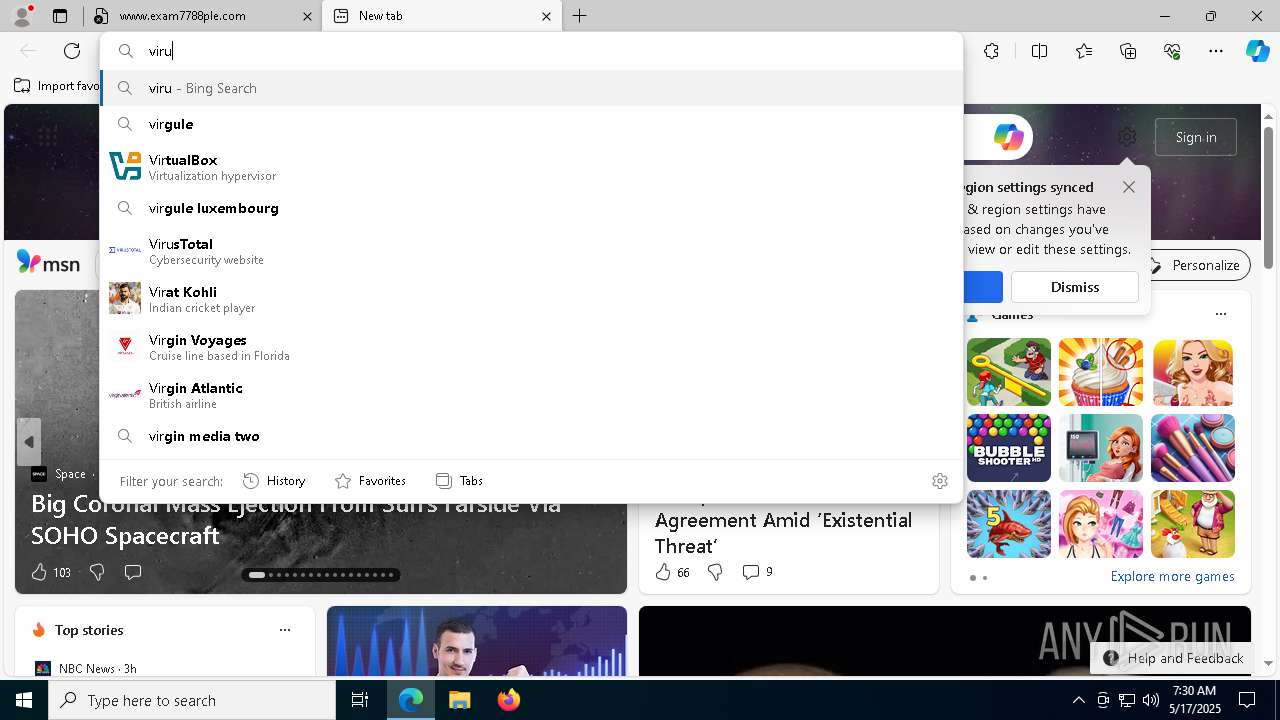Add a new tab with plus button

point(580,16)
